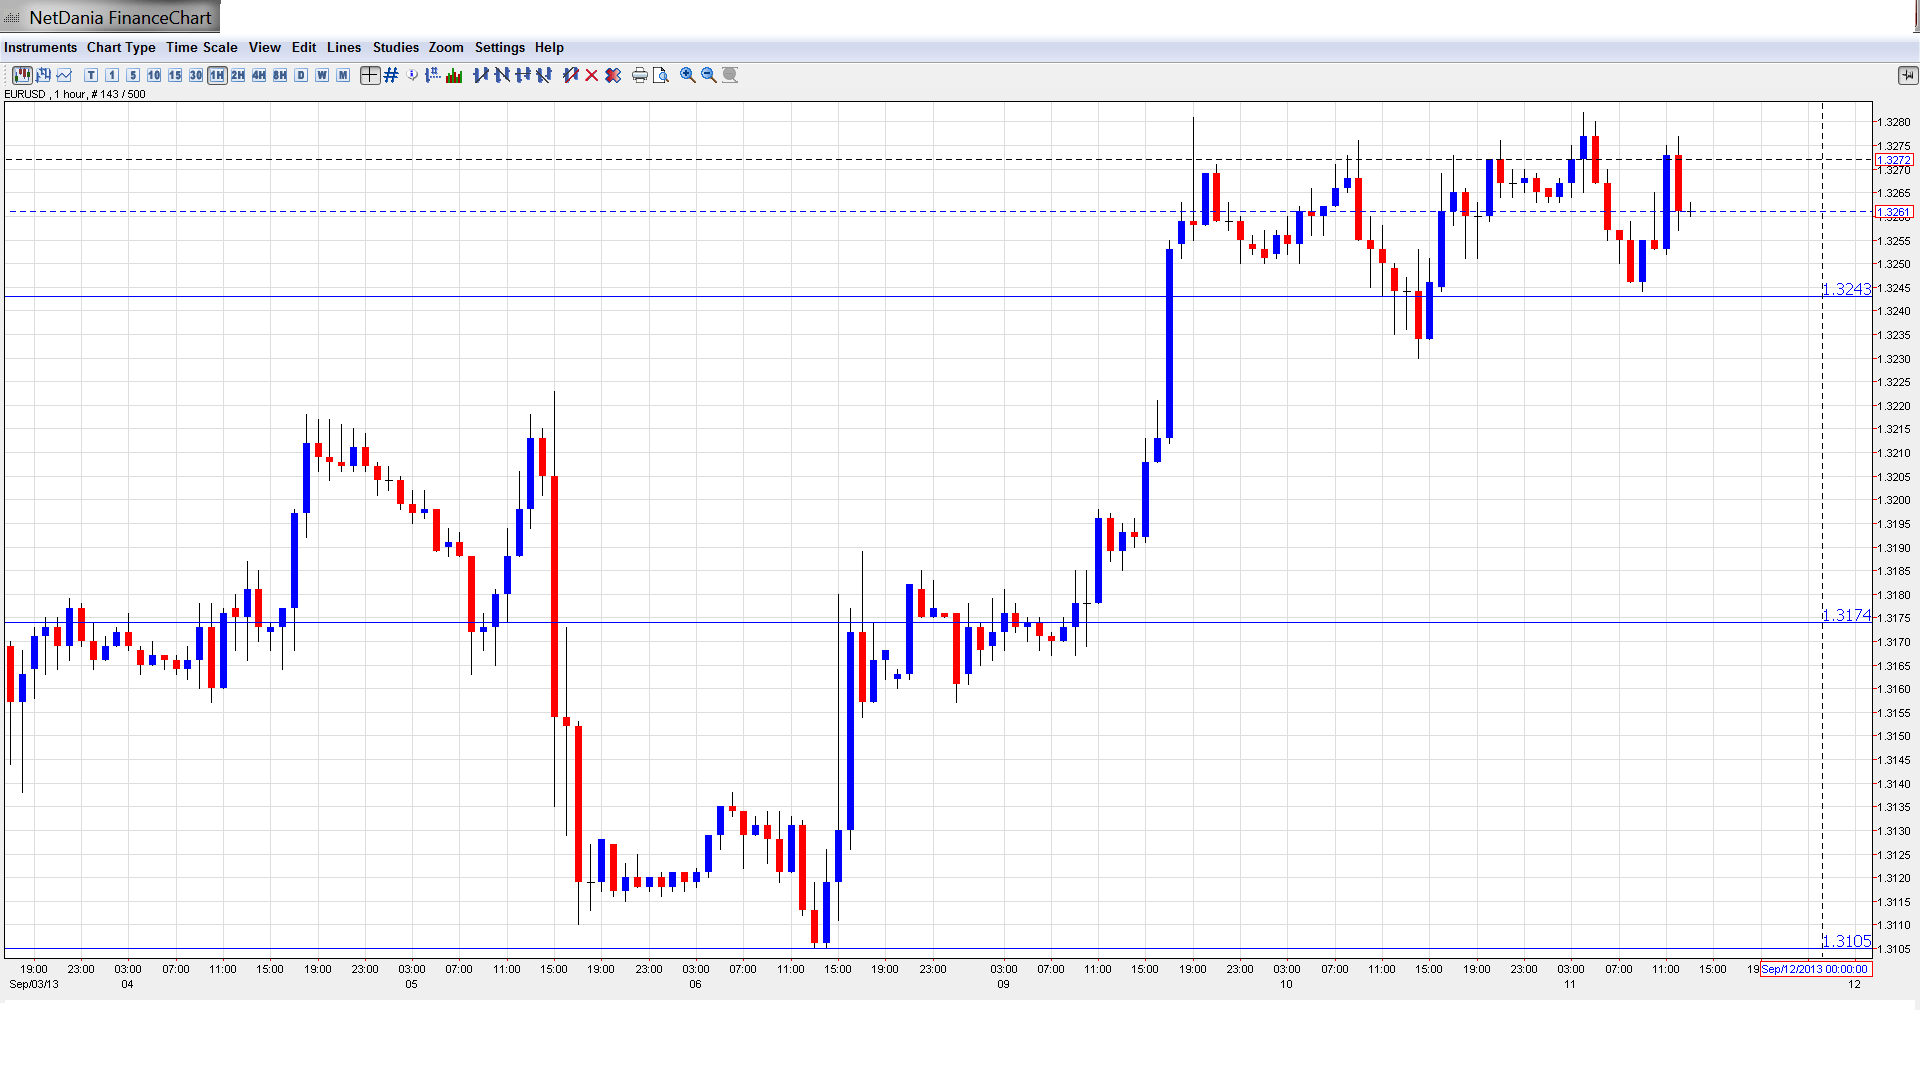The height and width of the screenshot is (1080, 1920).
Task: Switch to line chart type icon
Action: click(64, 75)
